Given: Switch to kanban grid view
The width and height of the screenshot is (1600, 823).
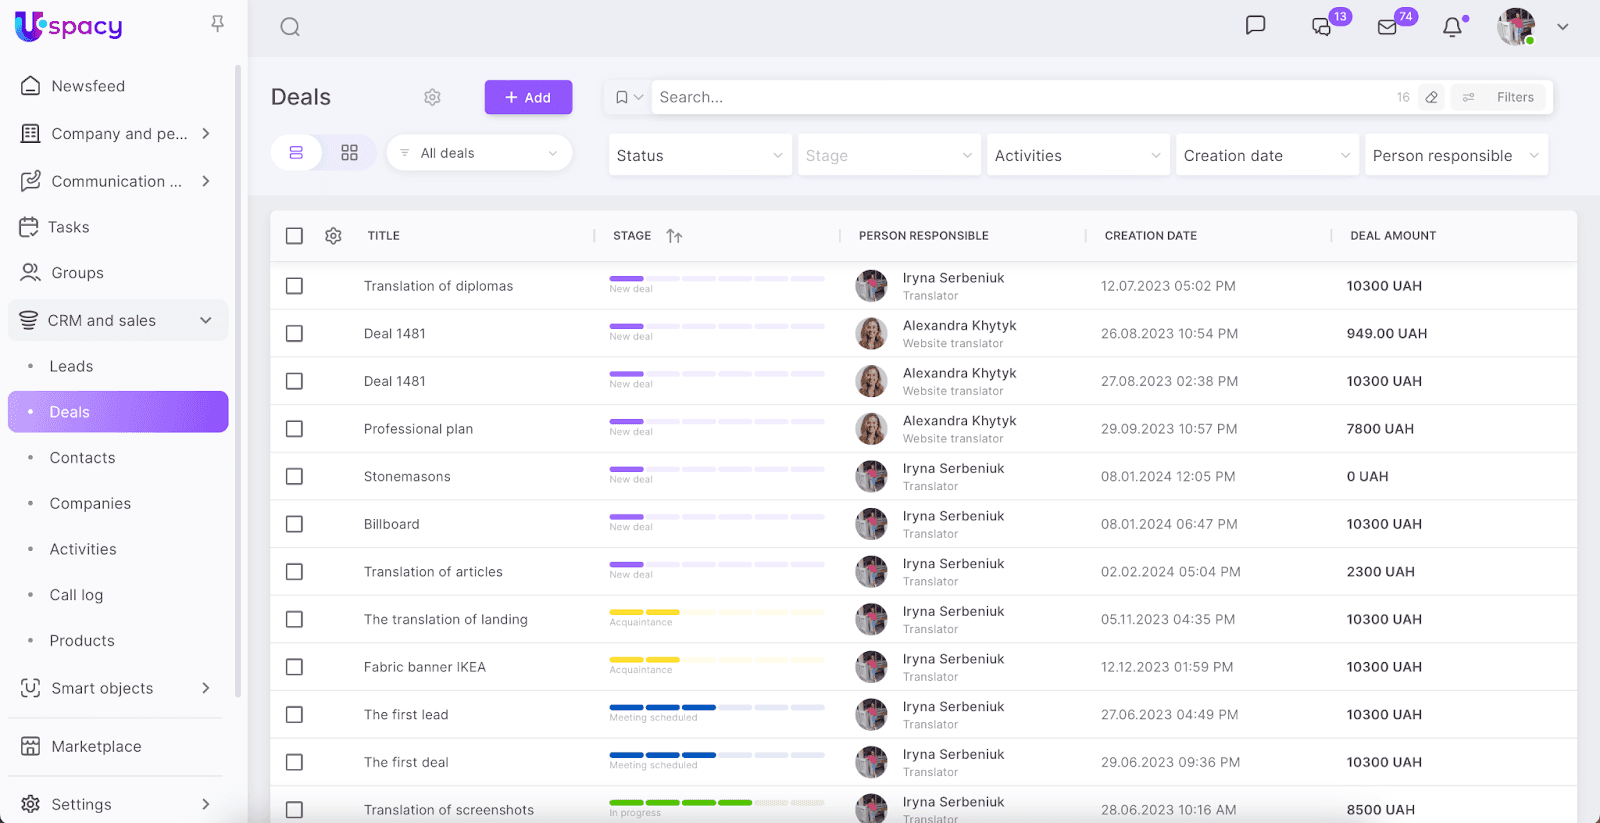Looking at the screenshot, I should (x=349, y=153).
